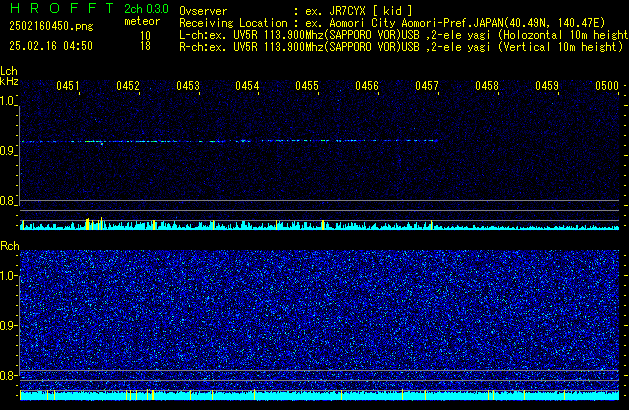Screen dimensions: 629x410
Task: Click the Lch 1.0 kHz axis label
Action: coord(7,101)
